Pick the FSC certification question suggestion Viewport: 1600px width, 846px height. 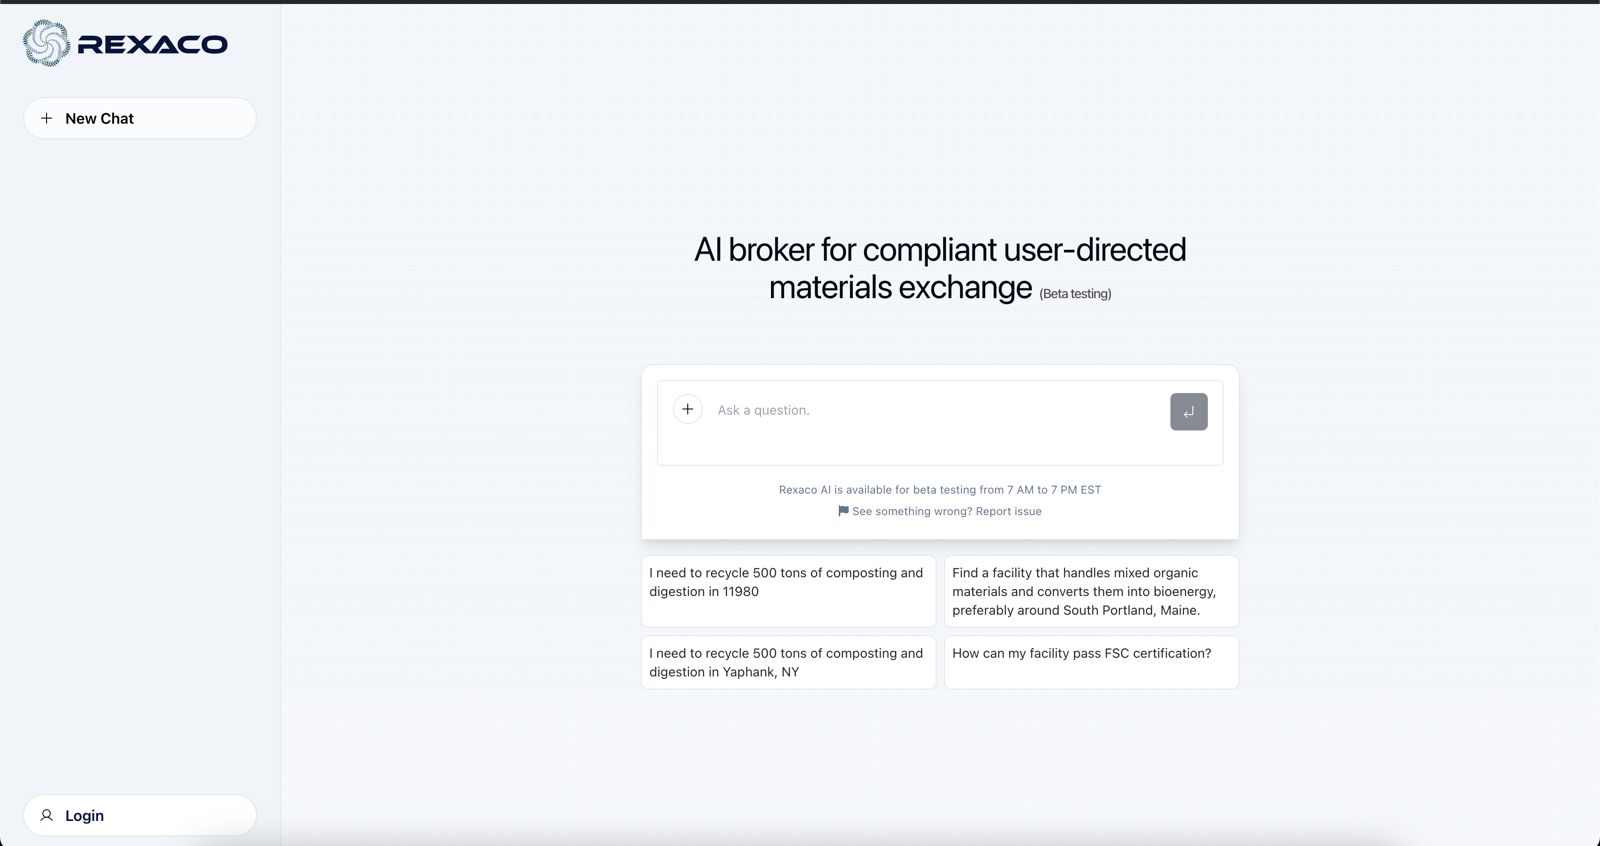[x=1091, y=662]
